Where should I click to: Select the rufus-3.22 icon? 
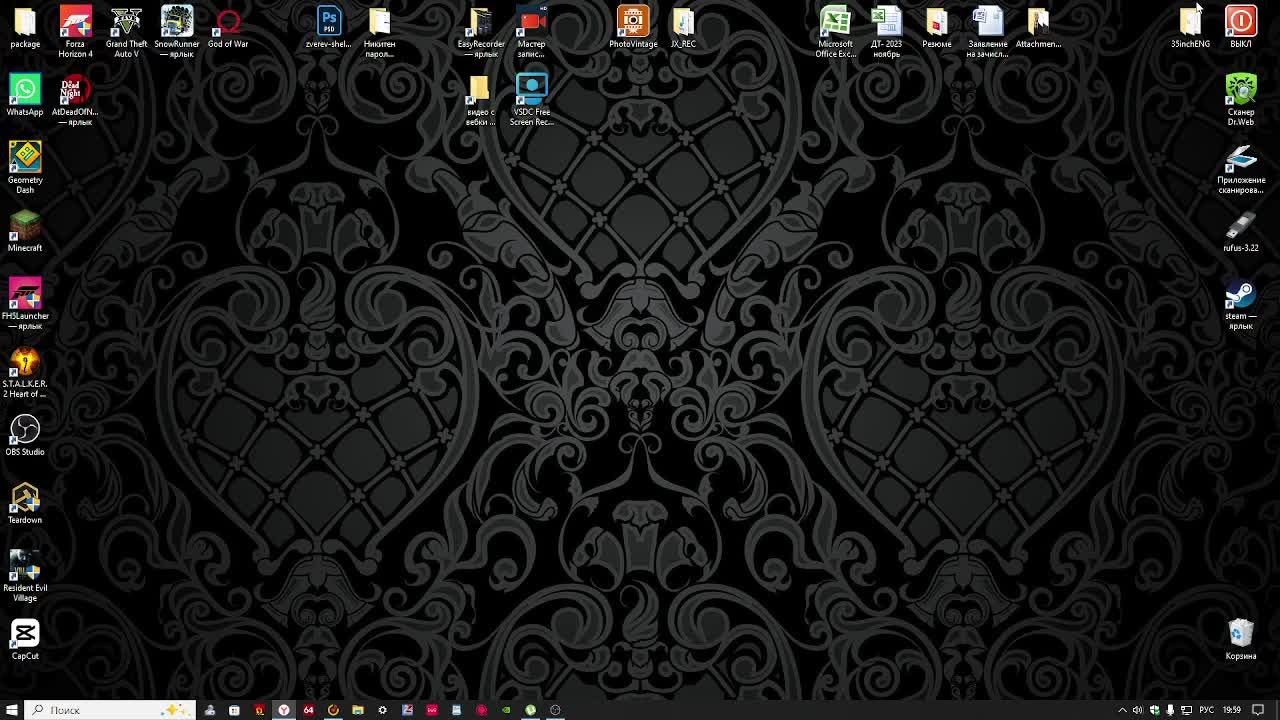click(x=1241, y=231)
